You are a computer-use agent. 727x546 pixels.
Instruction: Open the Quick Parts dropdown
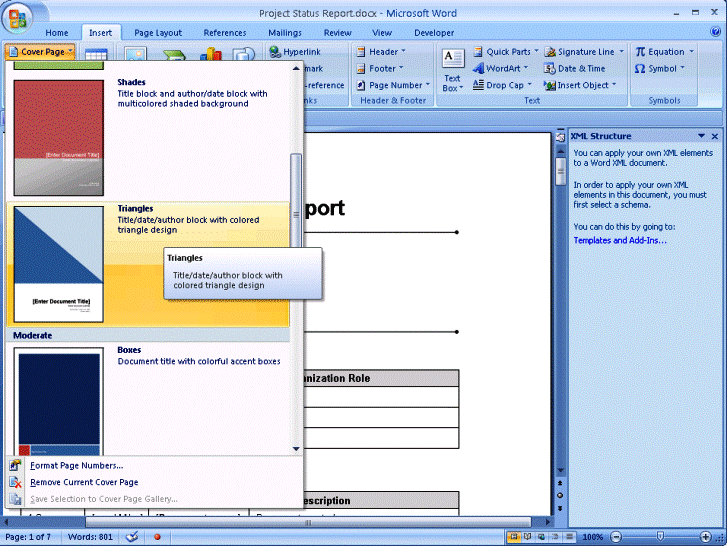[506, 52]
